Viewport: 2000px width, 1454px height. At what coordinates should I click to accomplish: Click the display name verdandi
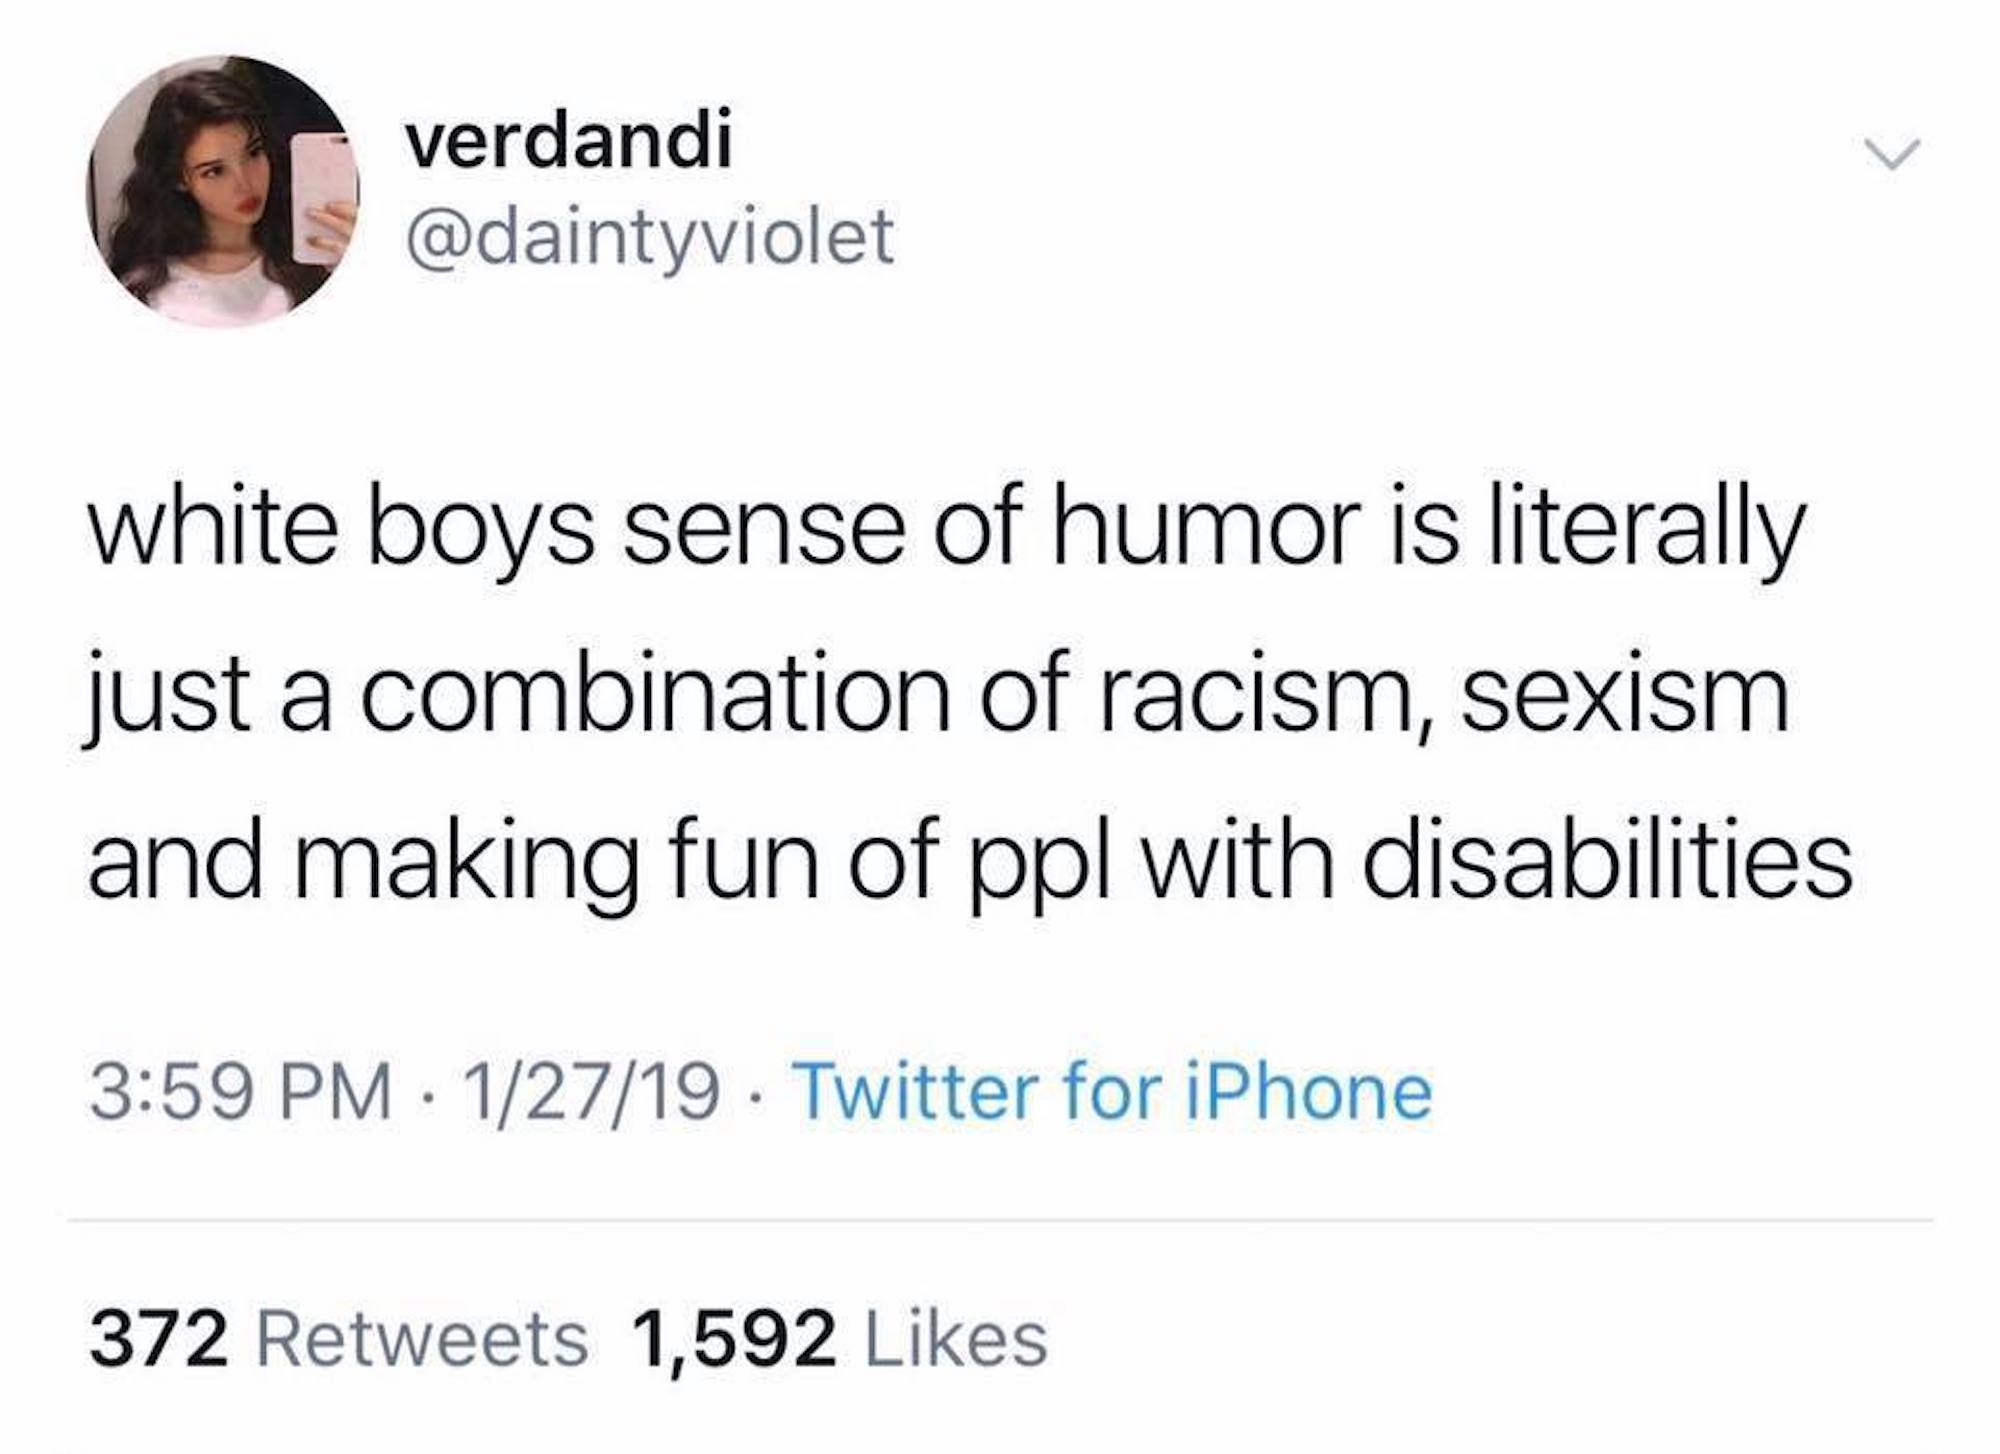click(568, 140)
